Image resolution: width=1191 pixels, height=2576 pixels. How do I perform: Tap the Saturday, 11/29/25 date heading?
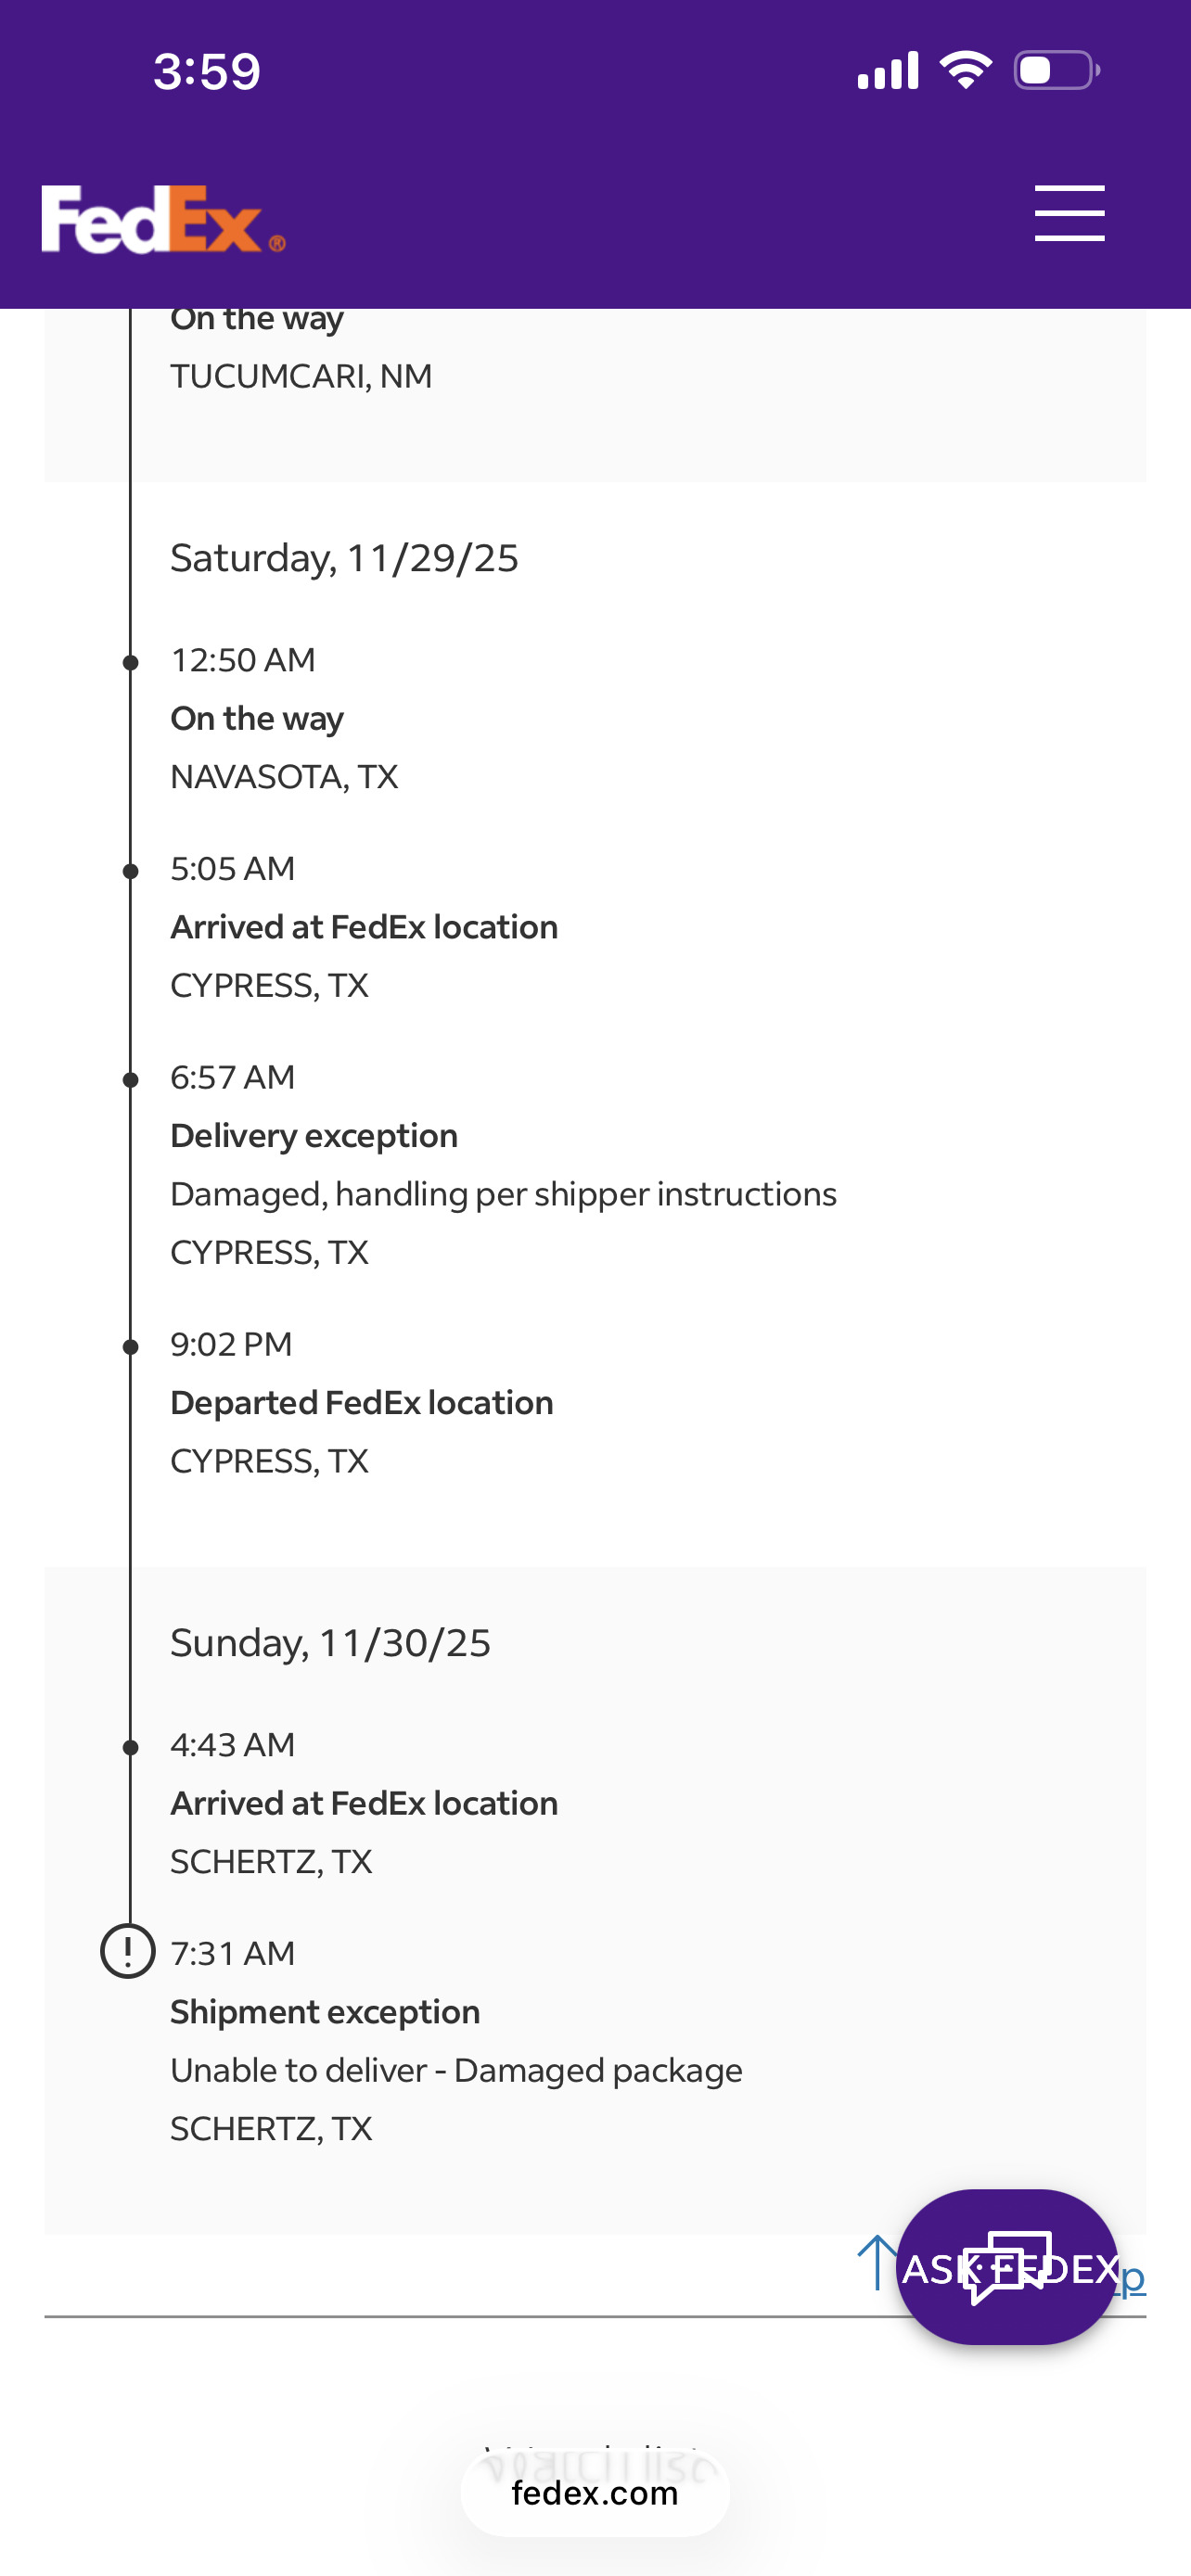click(344, 558)
